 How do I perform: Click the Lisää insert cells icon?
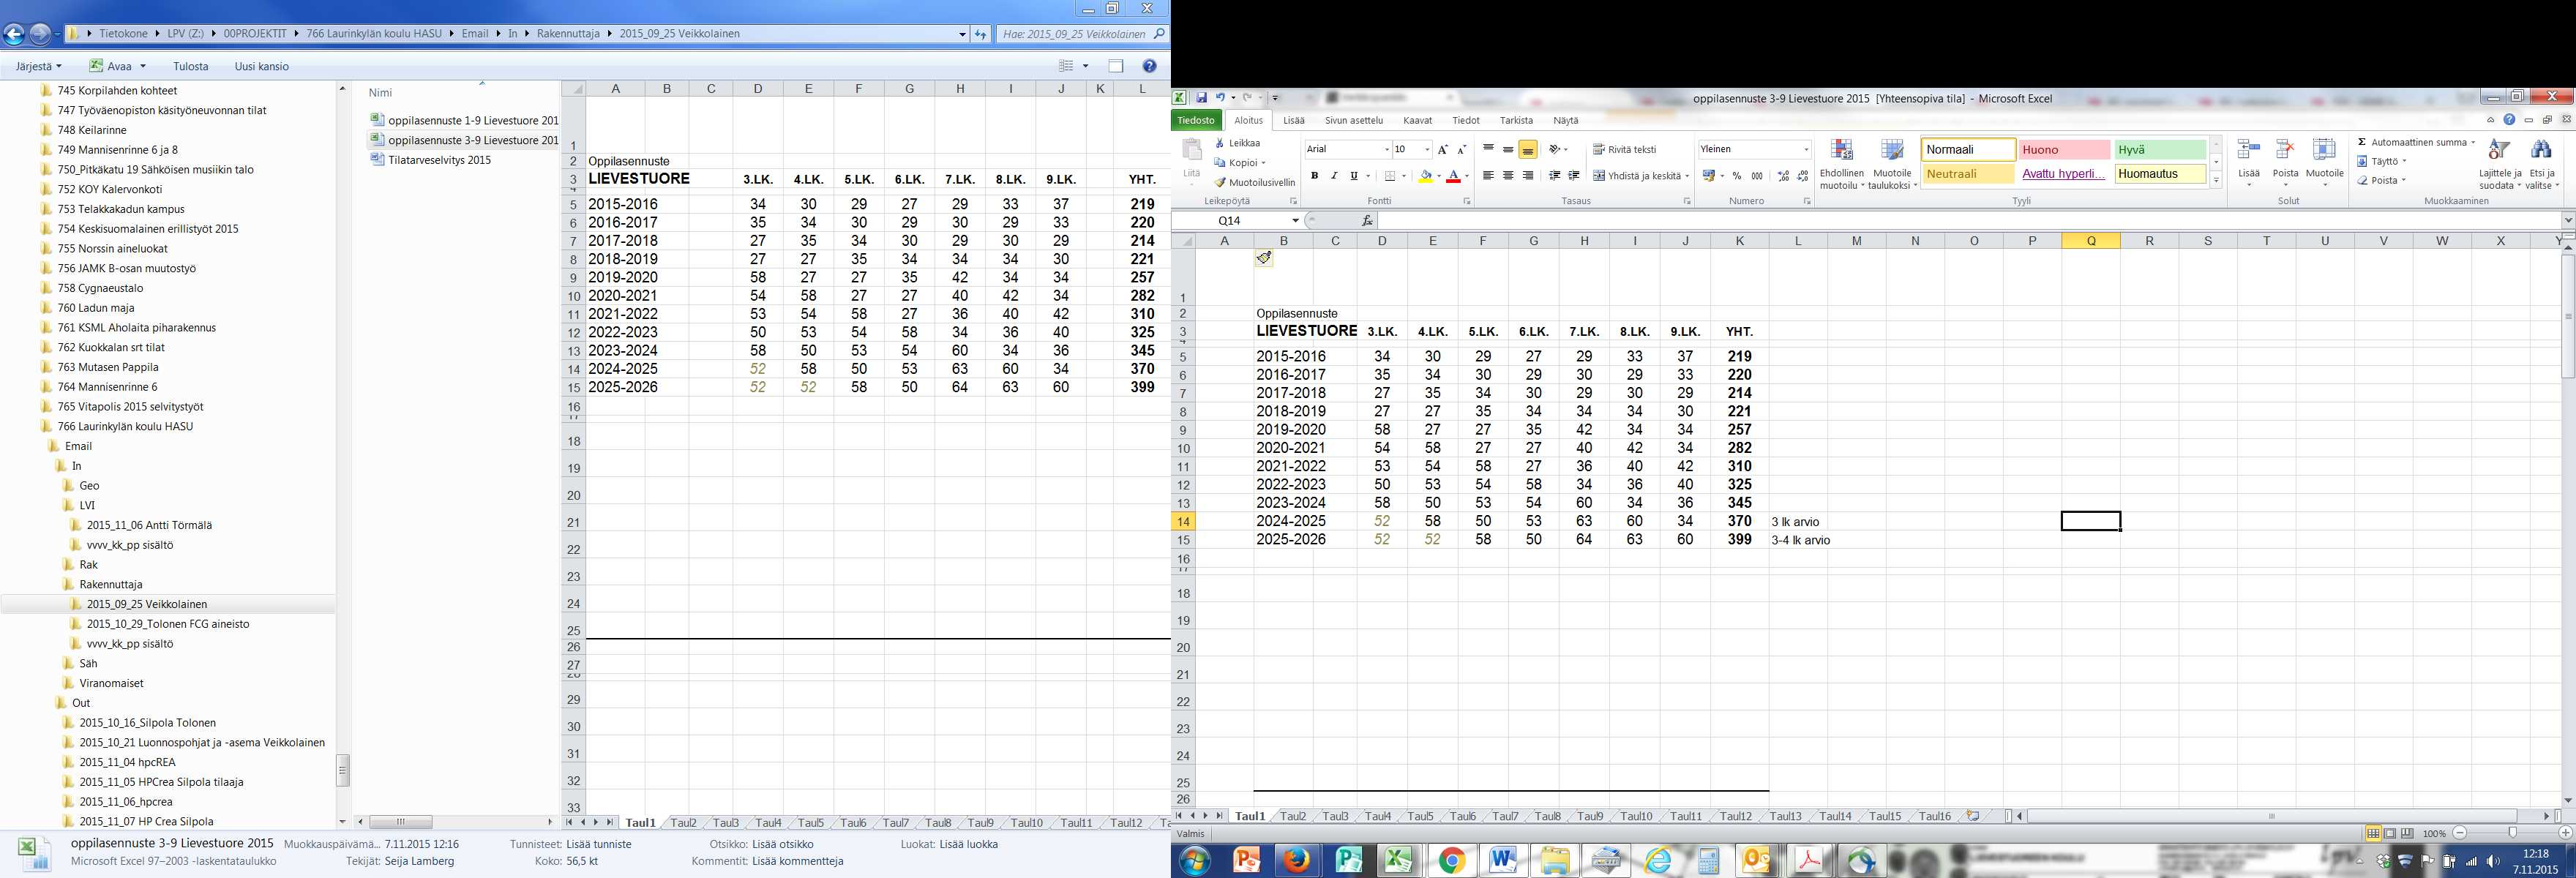point(2248,151)
